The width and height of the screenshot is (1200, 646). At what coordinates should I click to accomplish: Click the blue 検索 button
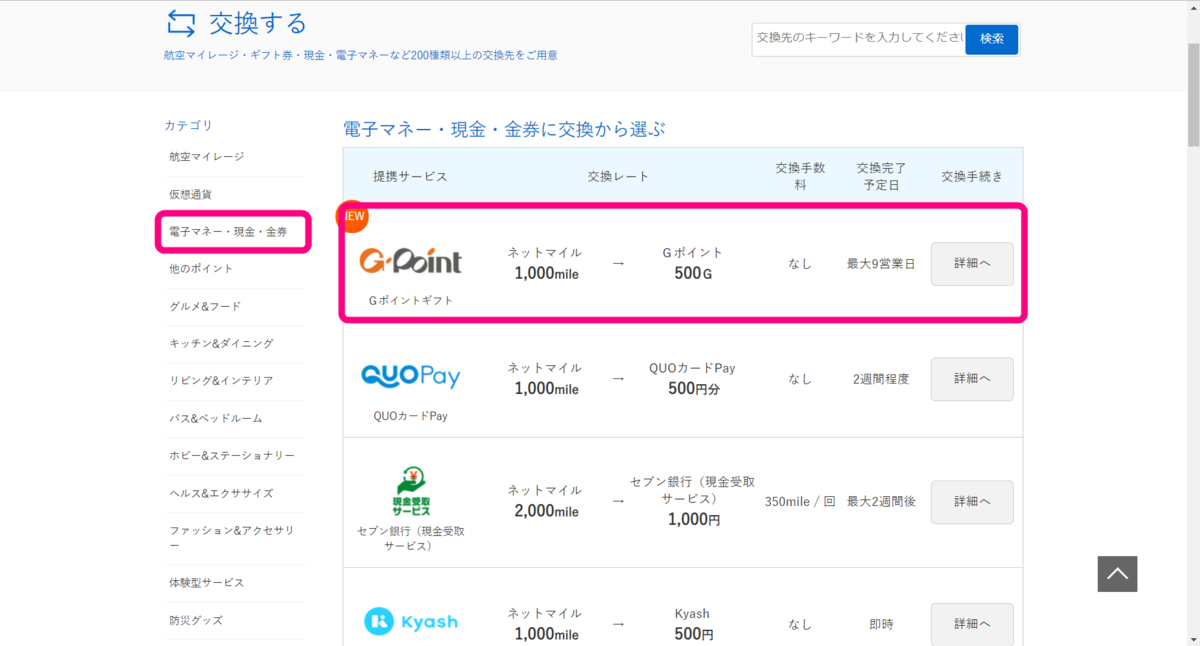991,39
